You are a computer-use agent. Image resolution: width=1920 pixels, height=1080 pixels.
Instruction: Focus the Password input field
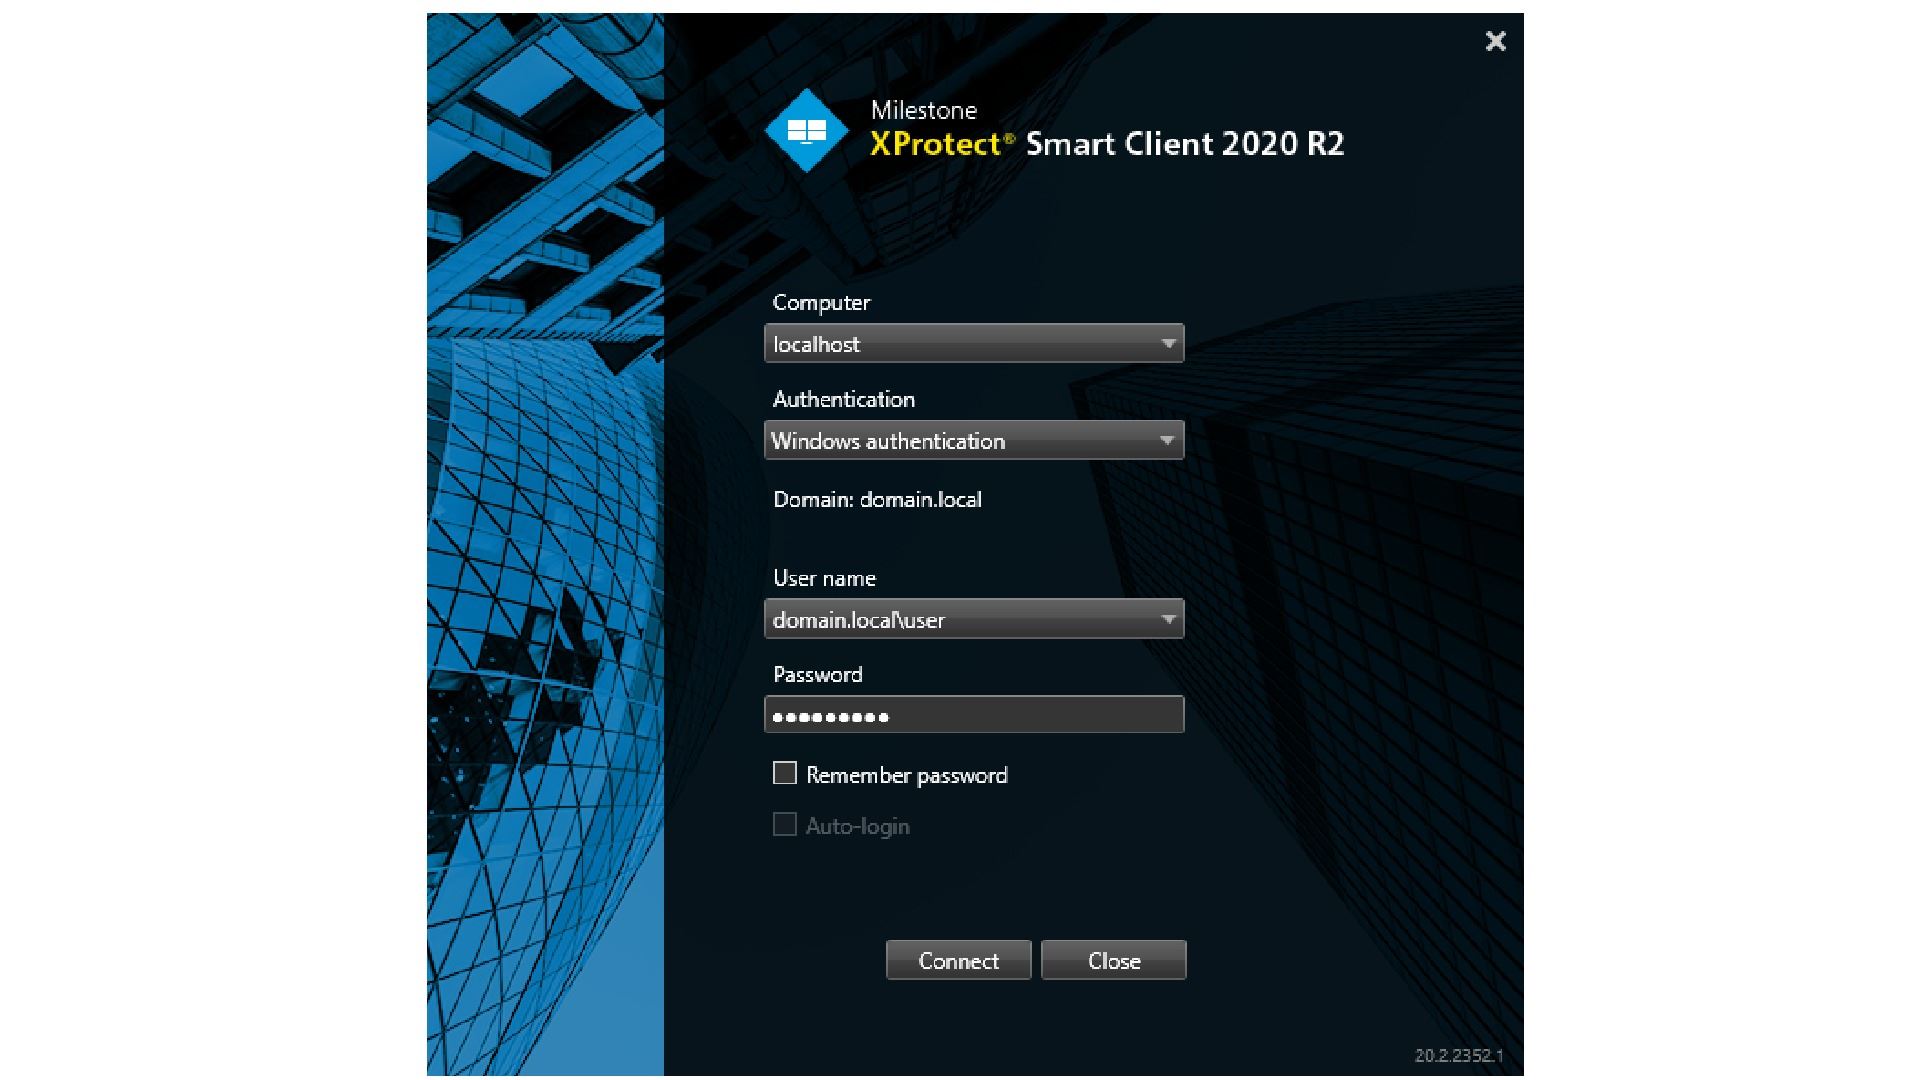coord(973,715)
